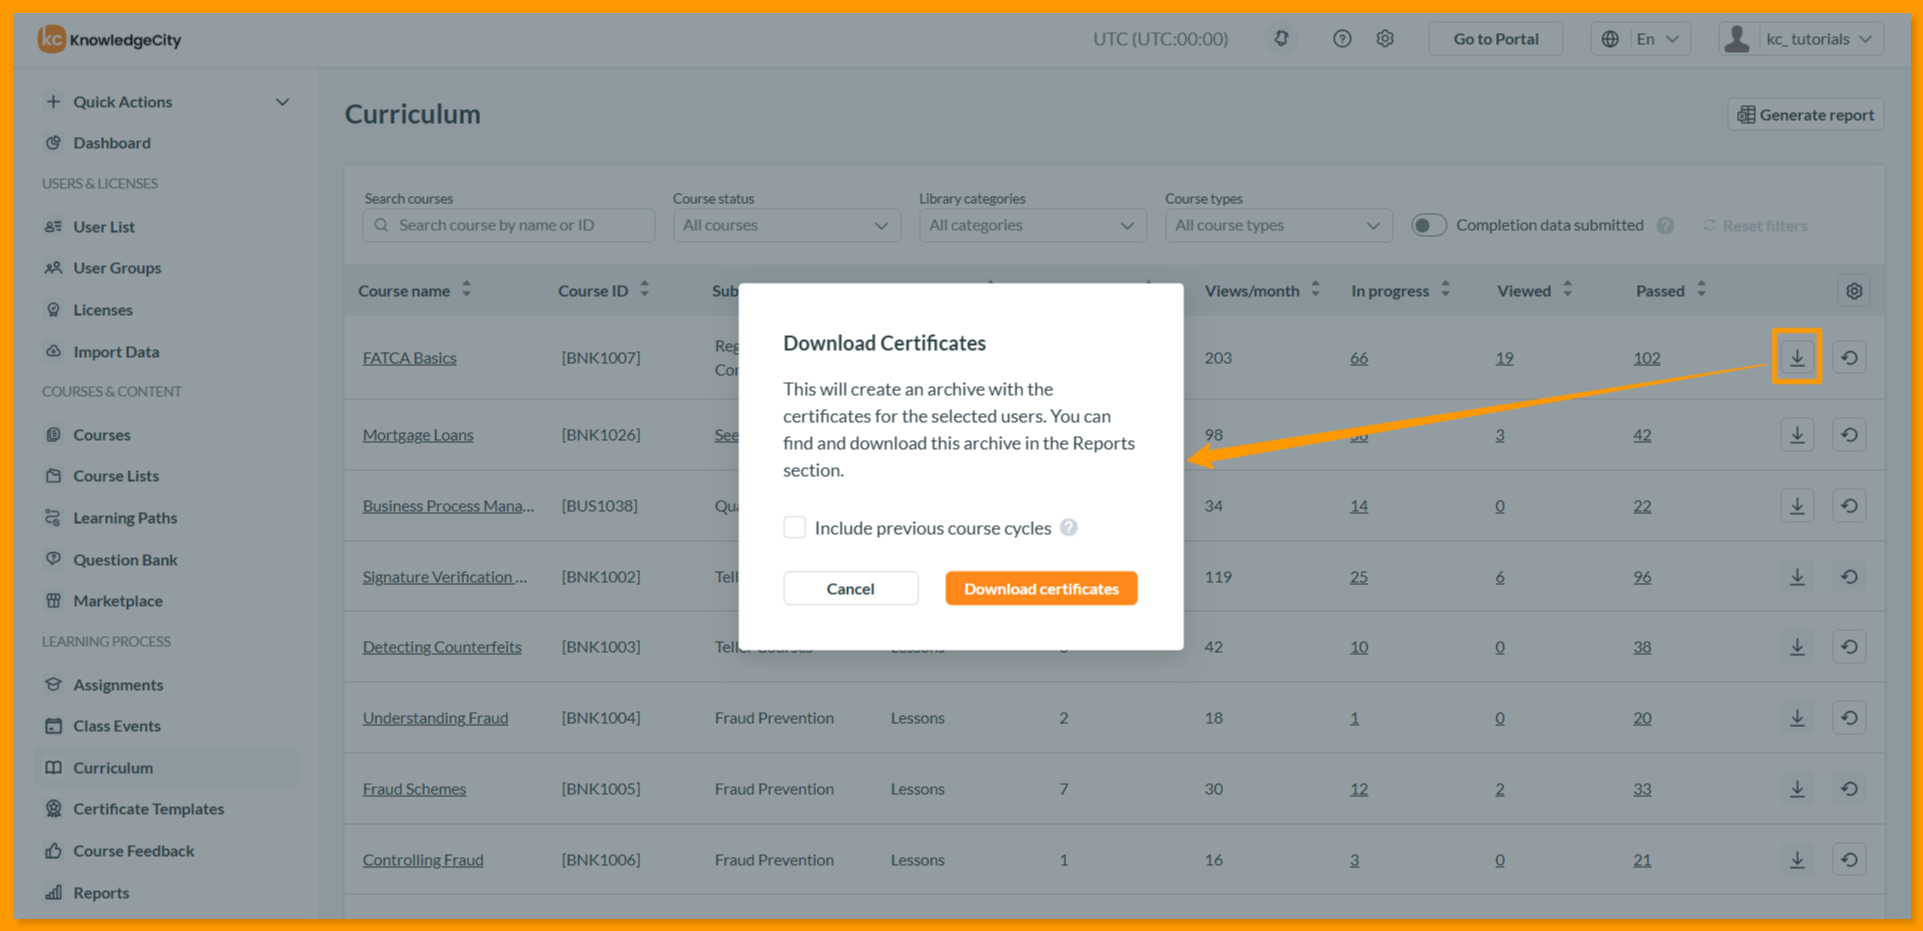Open In progress count 66 link
Screen dimensions: 1923x931
click(1358, 358)
